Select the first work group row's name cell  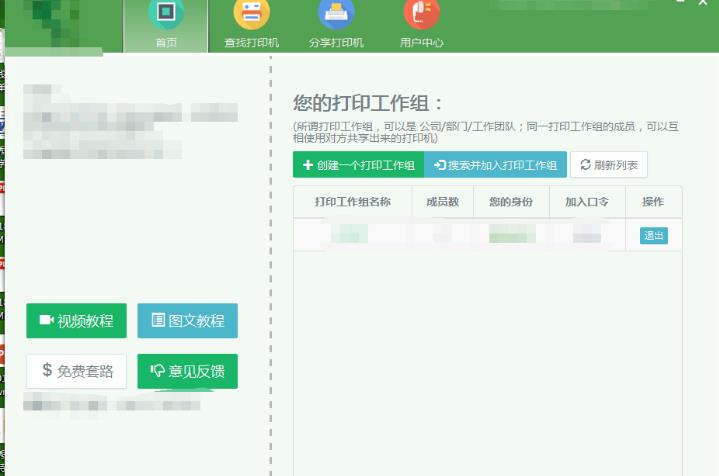352,235
